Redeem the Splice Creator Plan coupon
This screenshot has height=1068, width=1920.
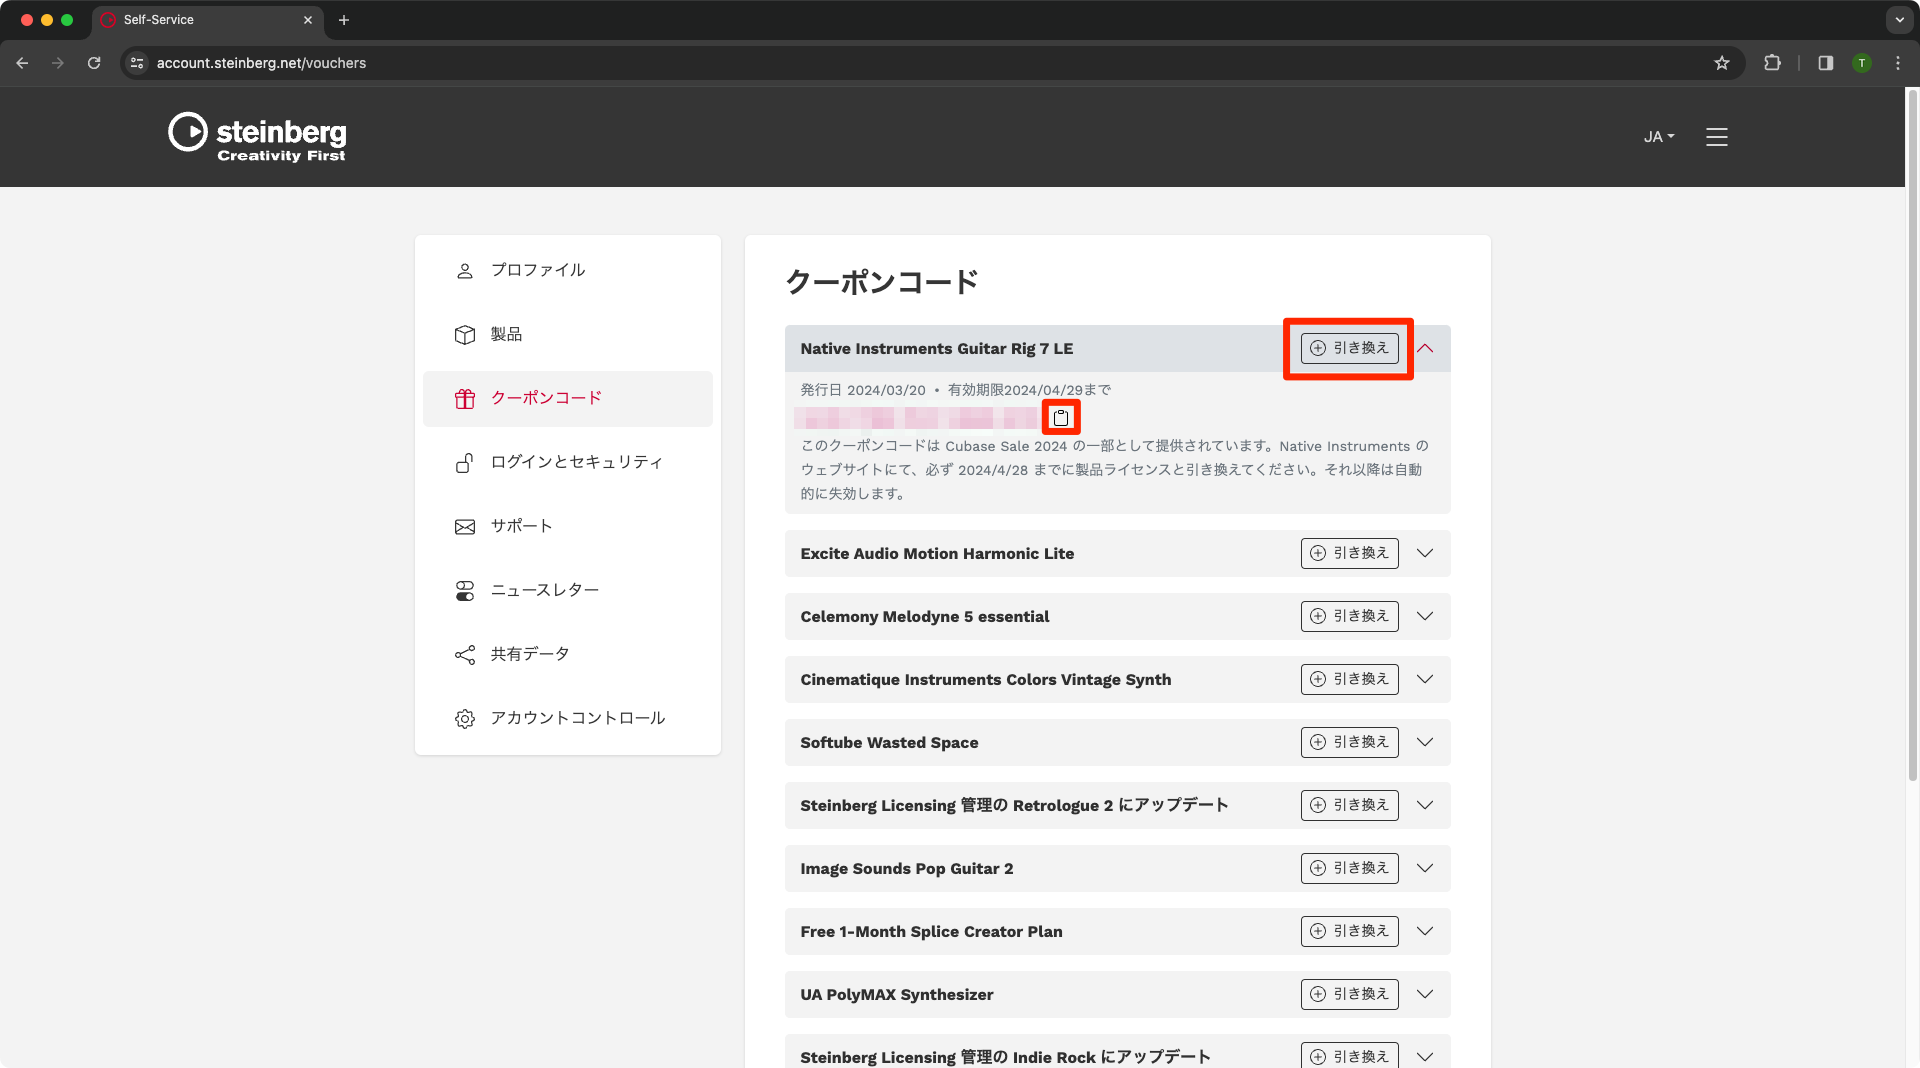pyautogui.click(x=1349, y=931)
